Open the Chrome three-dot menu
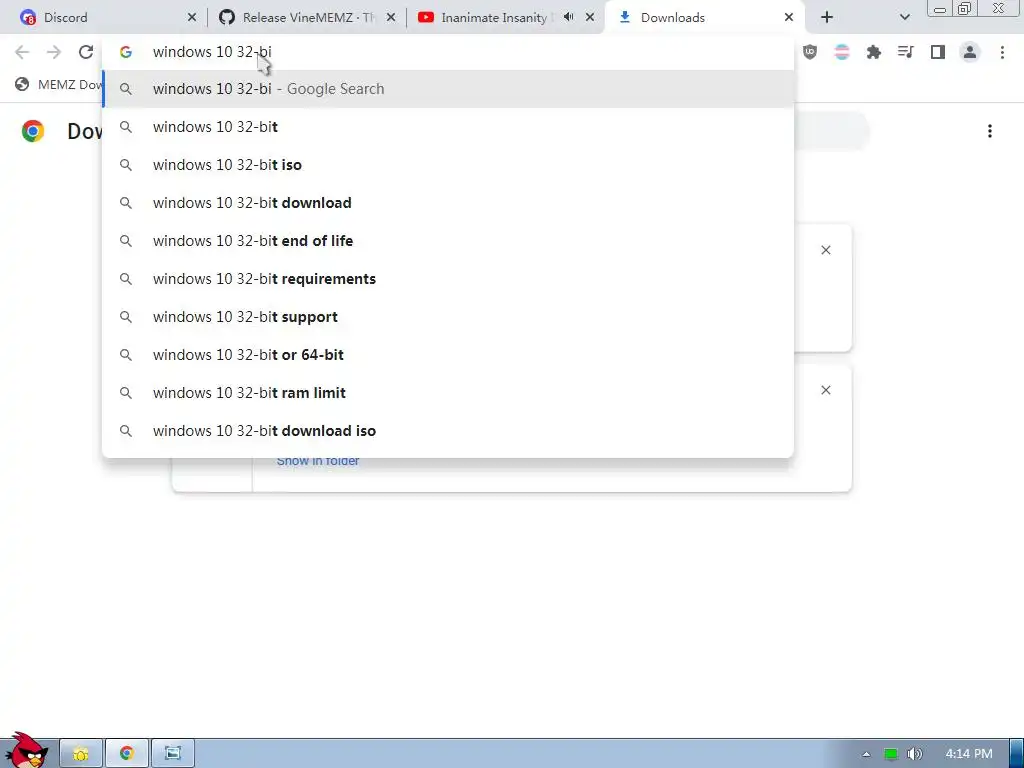Screen dimensions: 1024x768 (1002, 52)
